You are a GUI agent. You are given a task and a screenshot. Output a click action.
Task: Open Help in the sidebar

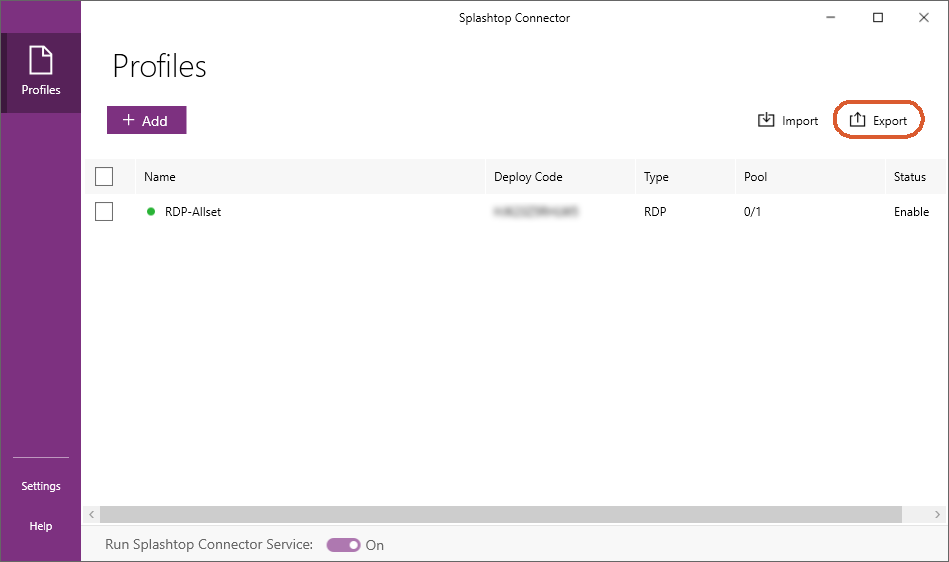pyautogui.click(x=41, y=526)
